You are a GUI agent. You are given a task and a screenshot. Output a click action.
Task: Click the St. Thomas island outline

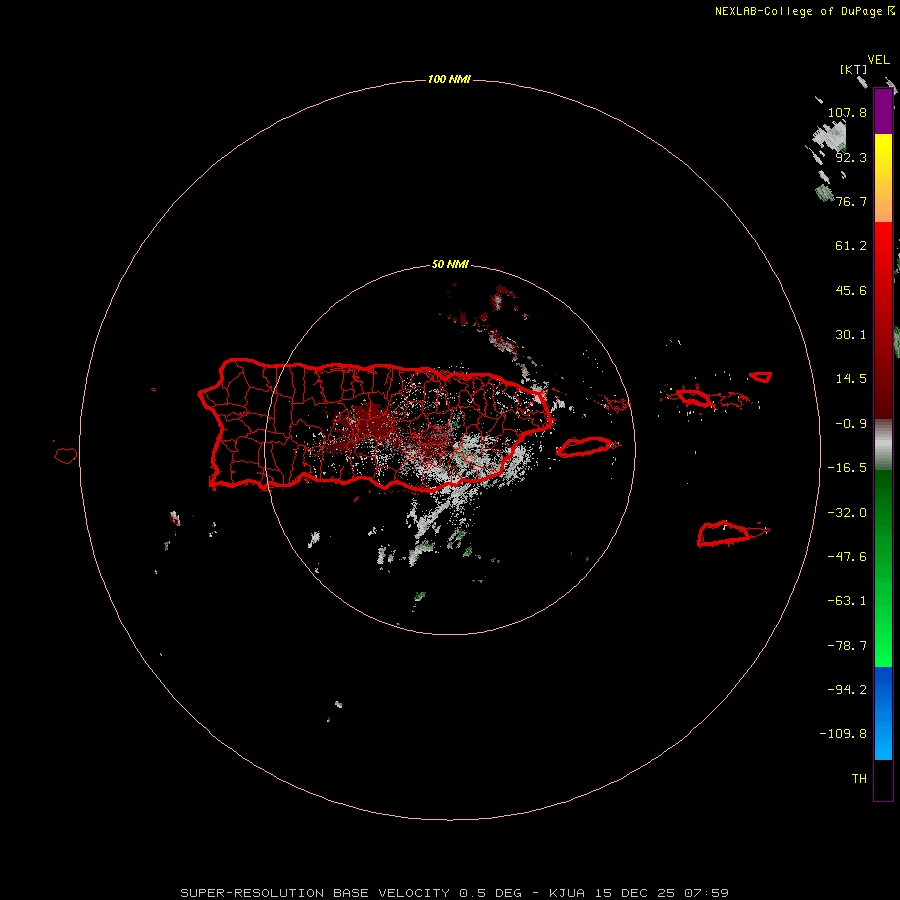[x=693, y=397]
